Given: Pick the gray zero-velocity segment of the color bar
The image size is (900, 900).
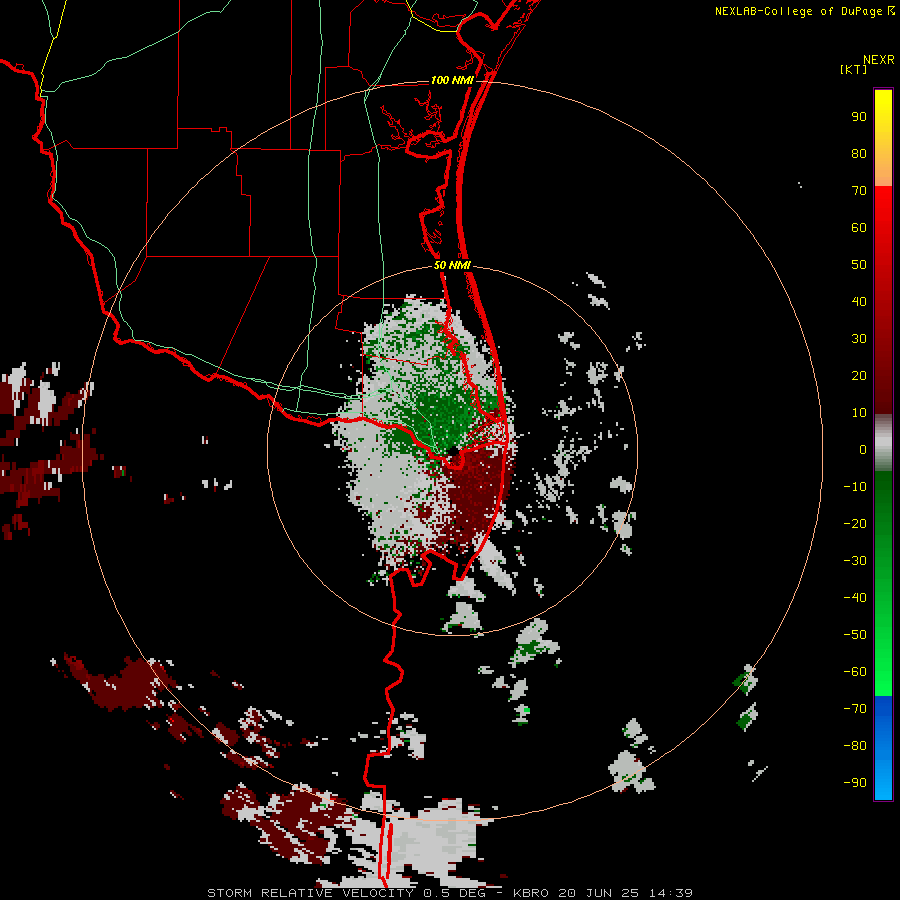Looking at the screenshot, I should (x=883, y=443).
